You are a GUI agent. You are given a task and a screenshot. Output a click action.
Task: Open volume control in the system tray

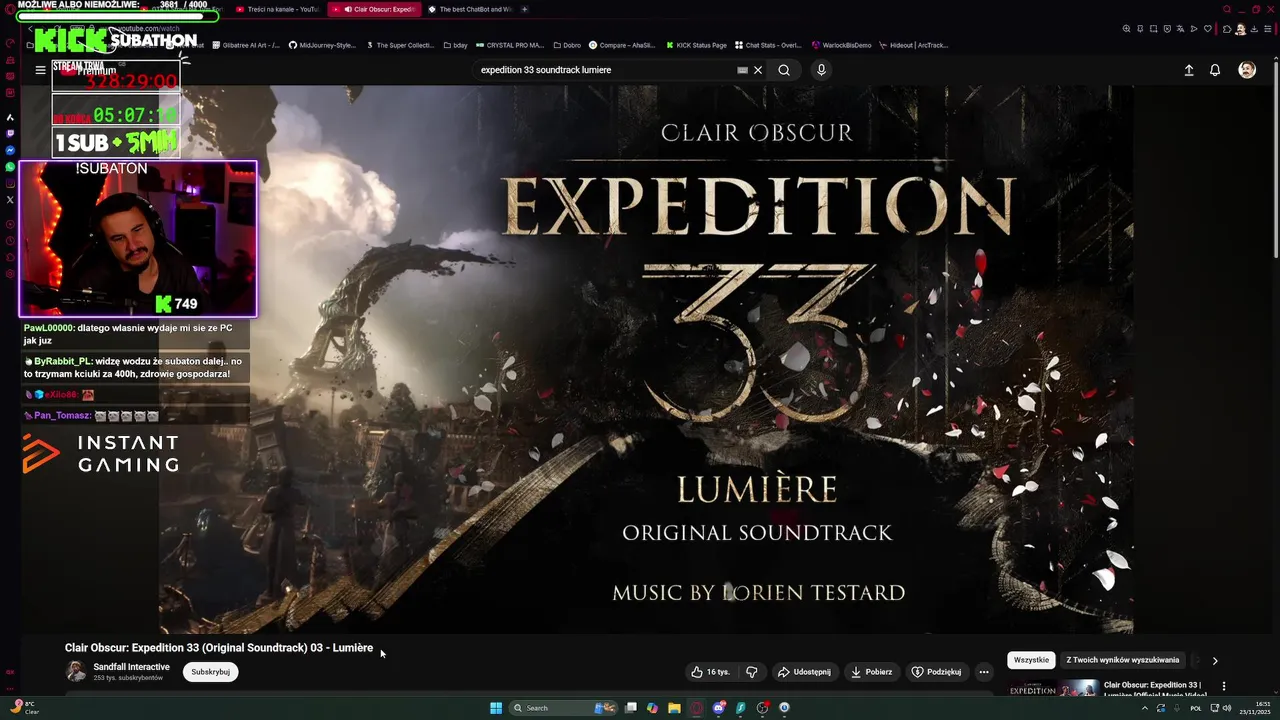(x=1228, y=708)
